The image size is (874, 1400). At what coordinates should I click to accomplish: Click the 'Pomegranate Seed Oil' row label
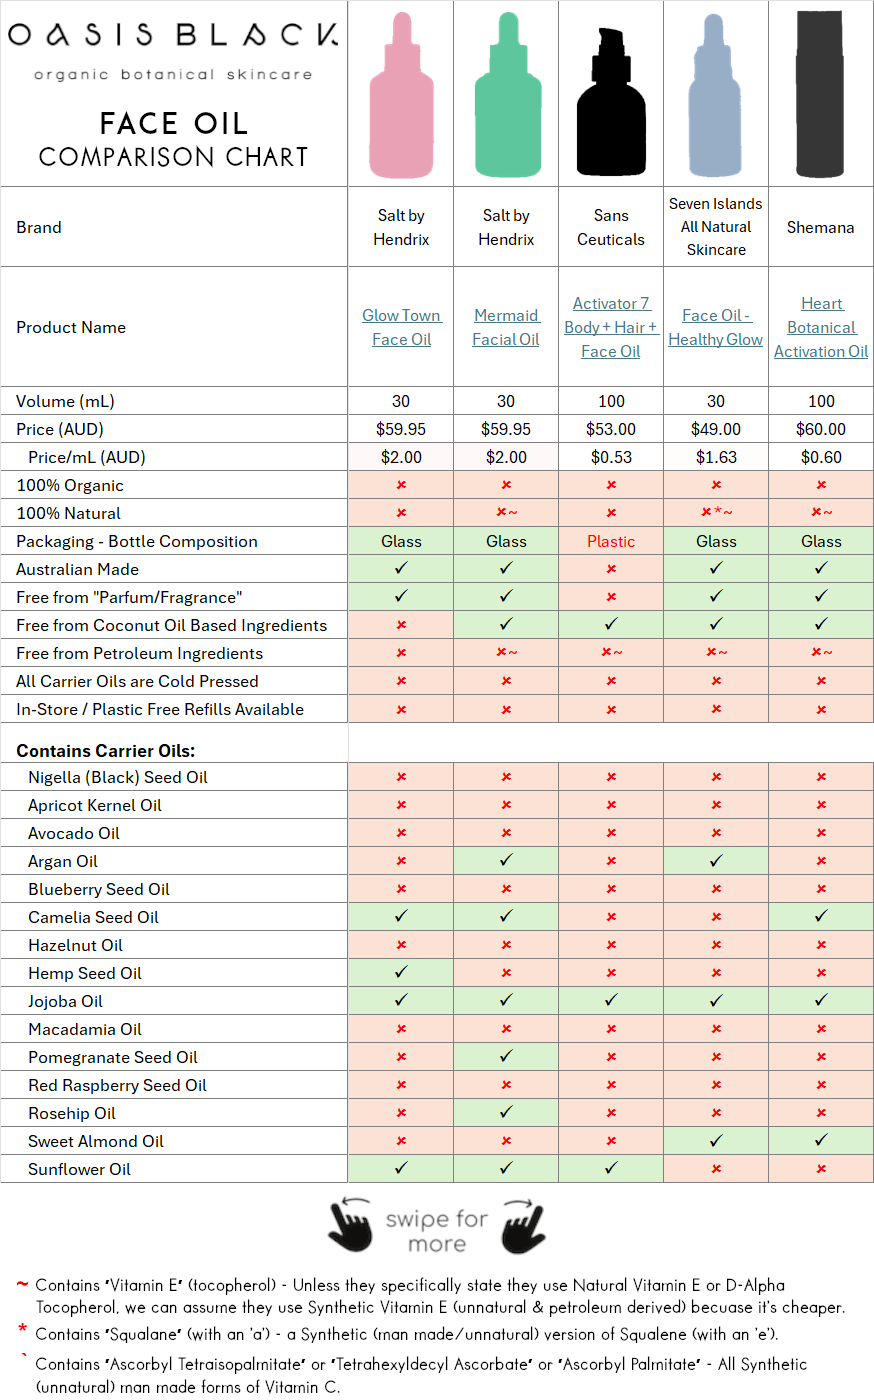[113, 1057]
